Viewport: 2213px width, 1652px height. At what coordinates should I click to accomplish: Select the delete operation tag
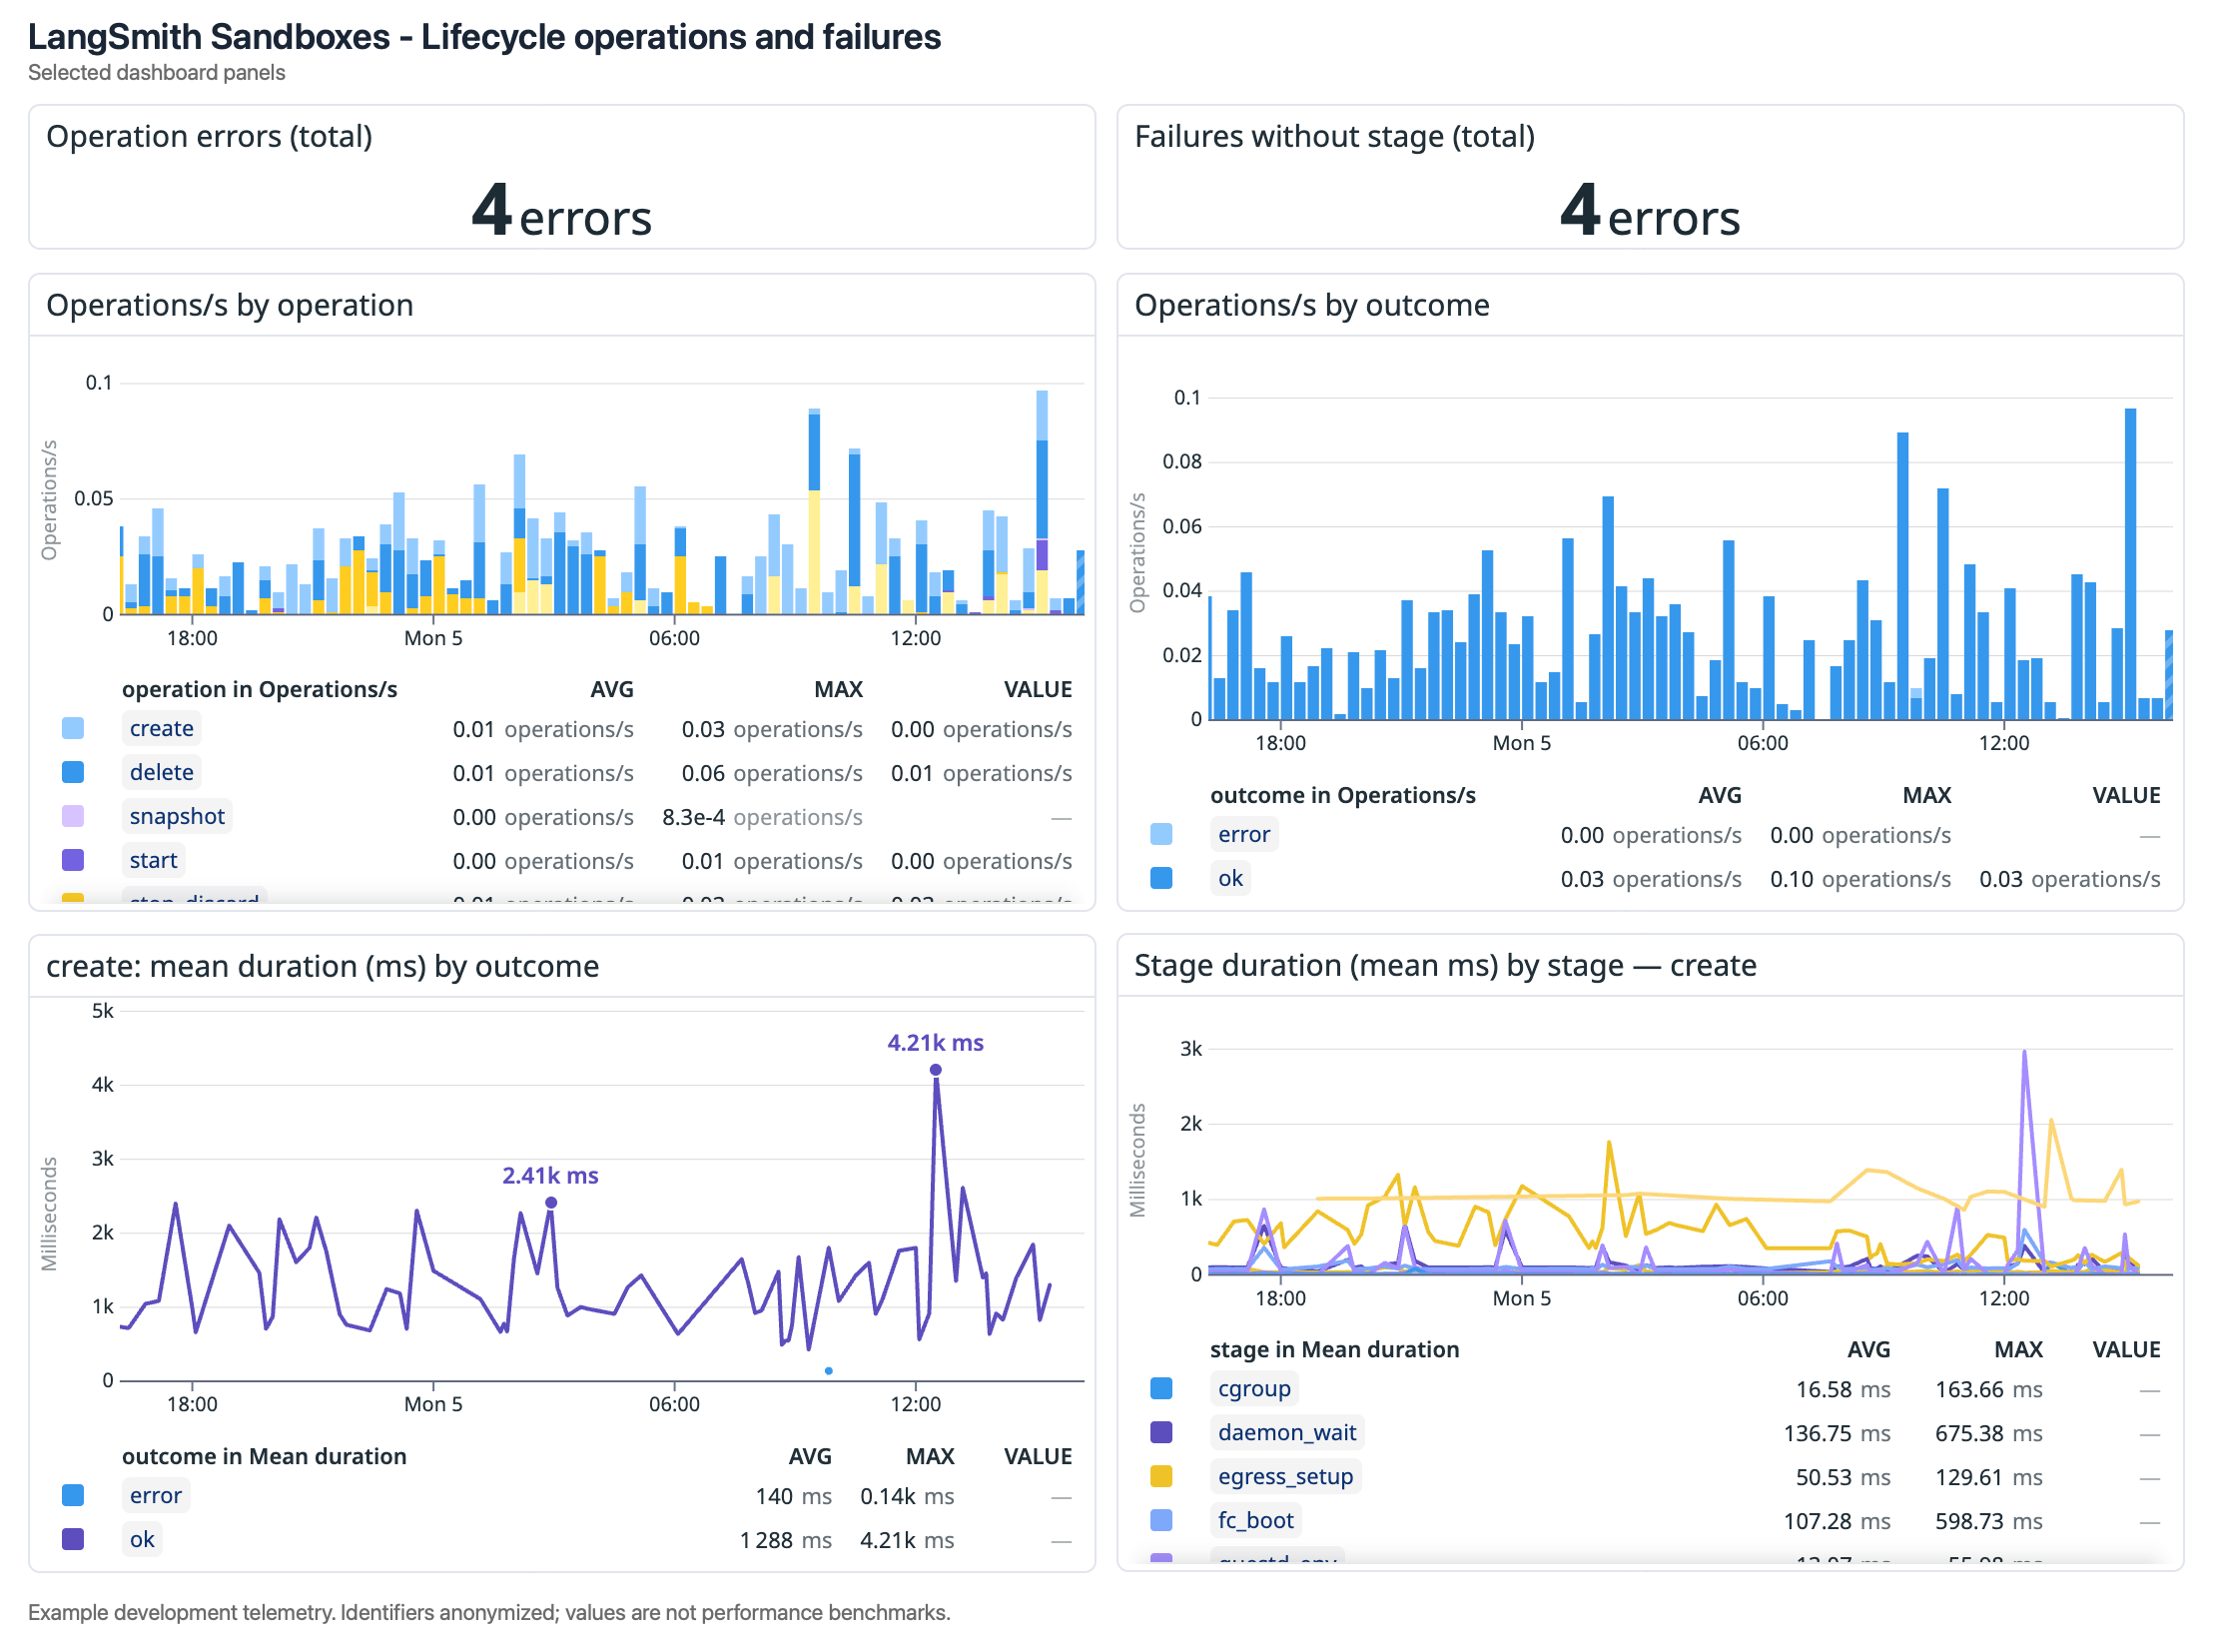point(161,772)
